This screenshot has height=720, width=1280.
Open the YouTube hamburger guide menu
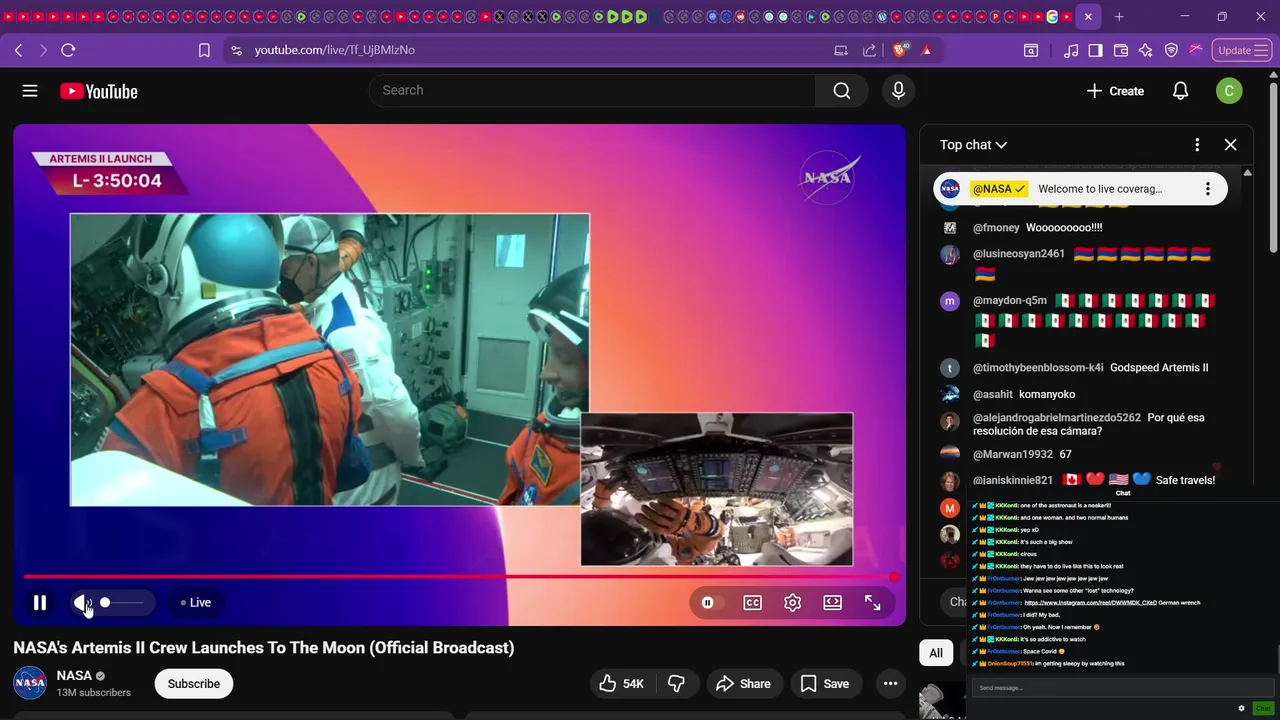point(30,91)
